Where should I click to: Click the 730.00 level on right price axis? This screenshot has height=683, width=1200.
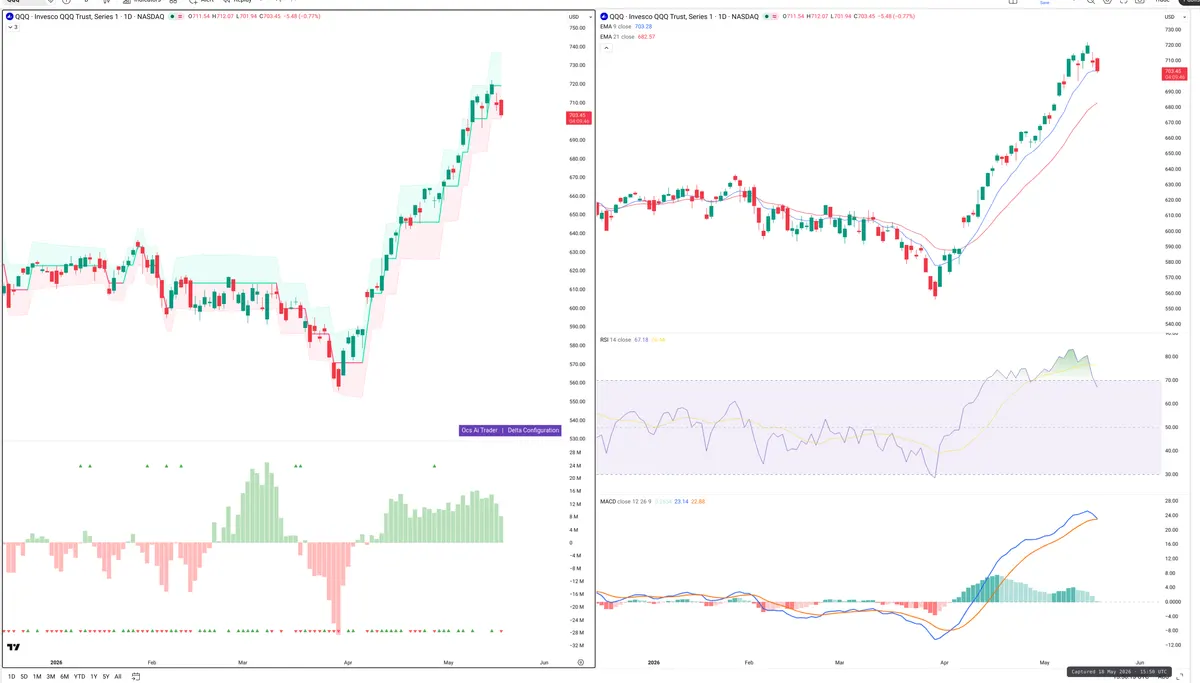[x=1172, y=28]
